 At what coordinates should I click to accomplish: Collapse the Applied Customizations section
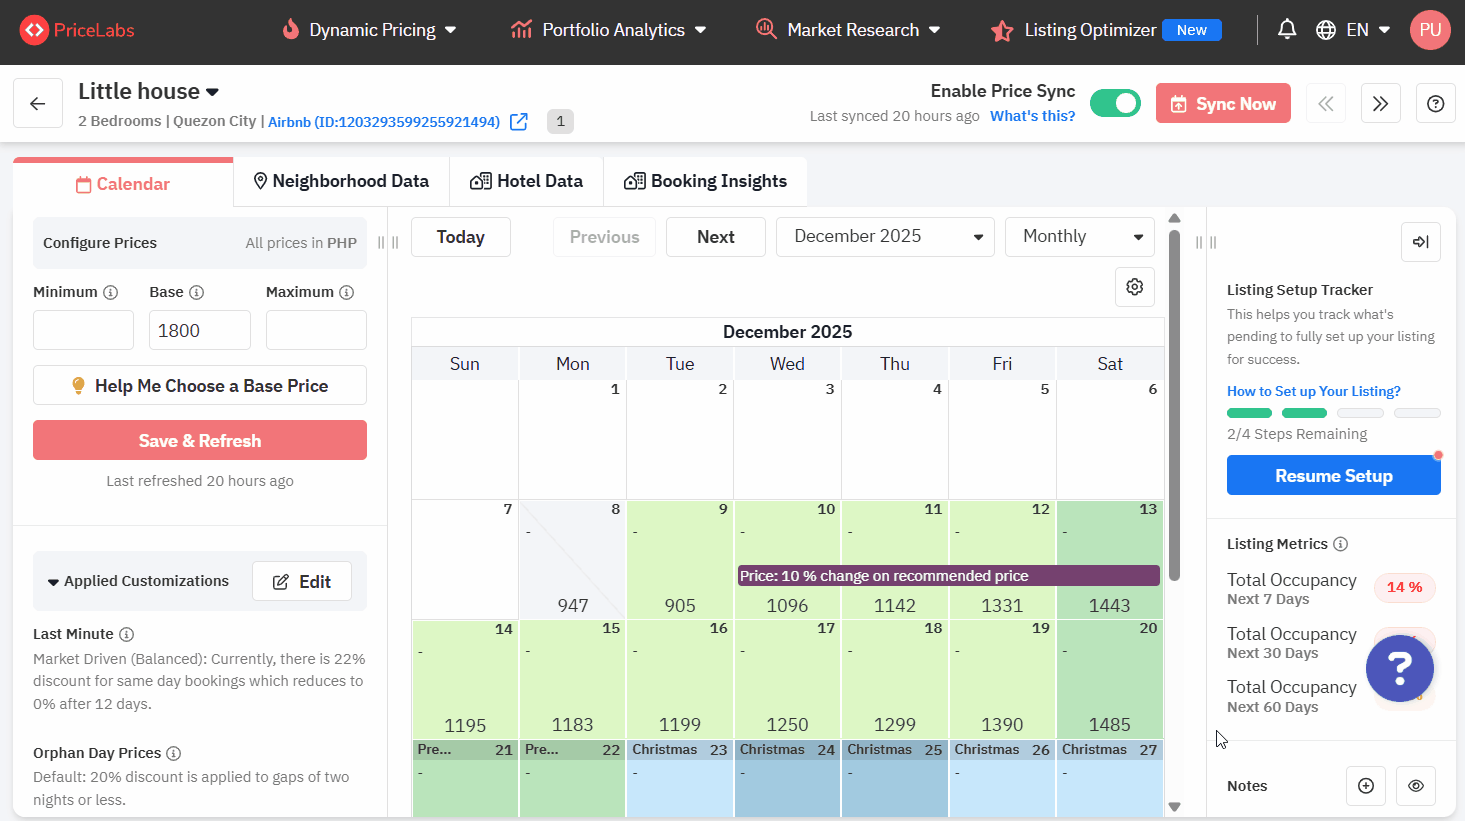click(x=53, y=582)
